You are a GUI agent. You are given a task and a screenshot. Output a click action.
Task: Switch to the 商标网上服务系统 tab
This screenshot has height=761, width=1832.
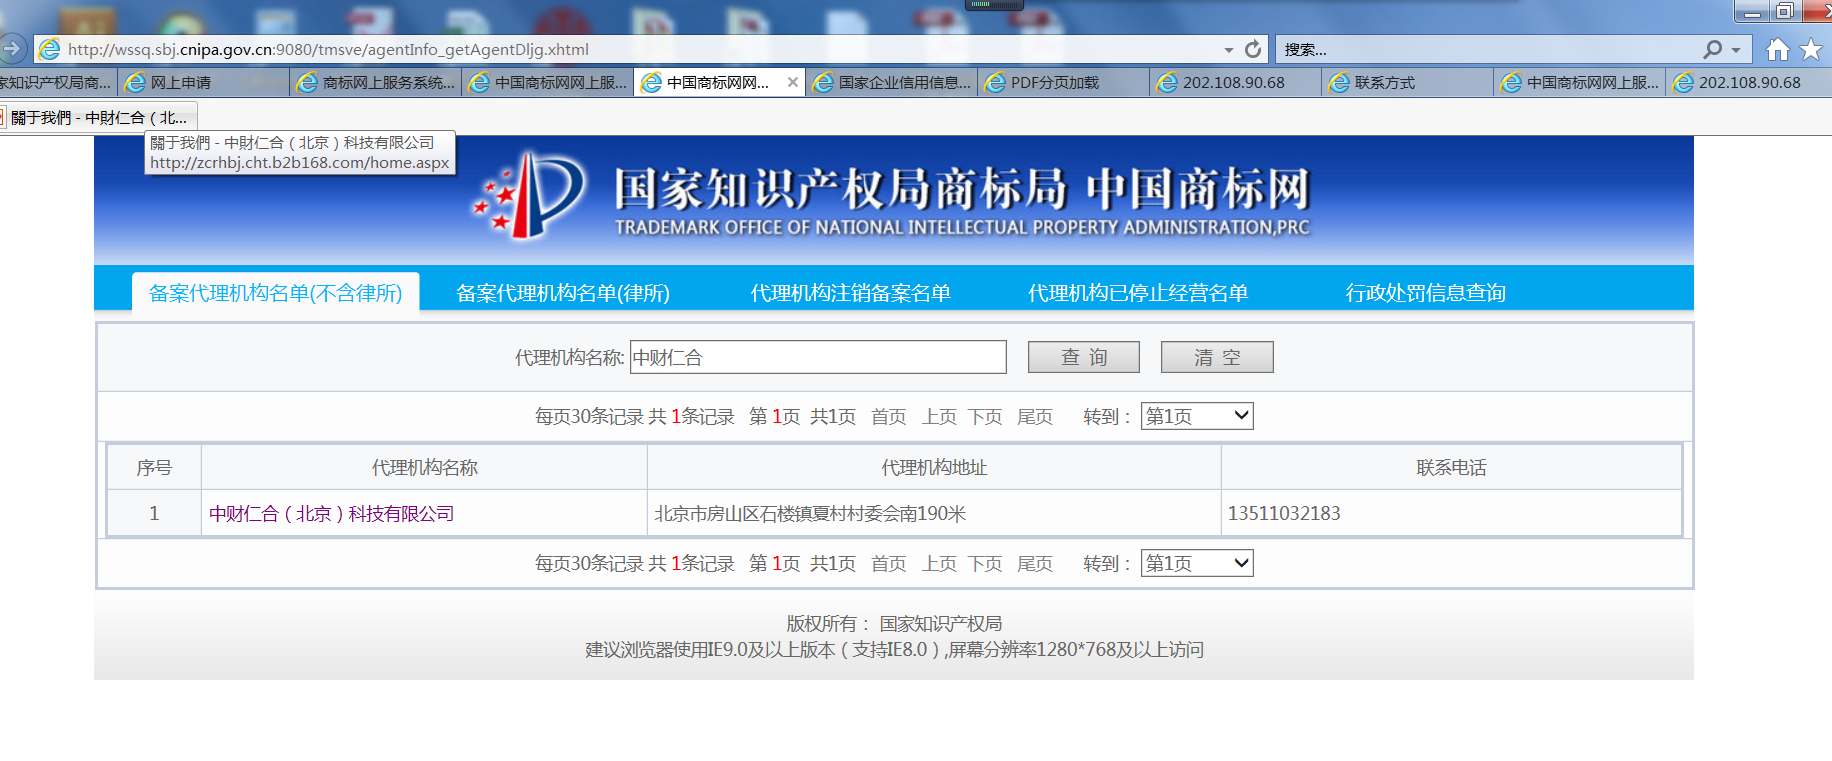pos(376,83)
